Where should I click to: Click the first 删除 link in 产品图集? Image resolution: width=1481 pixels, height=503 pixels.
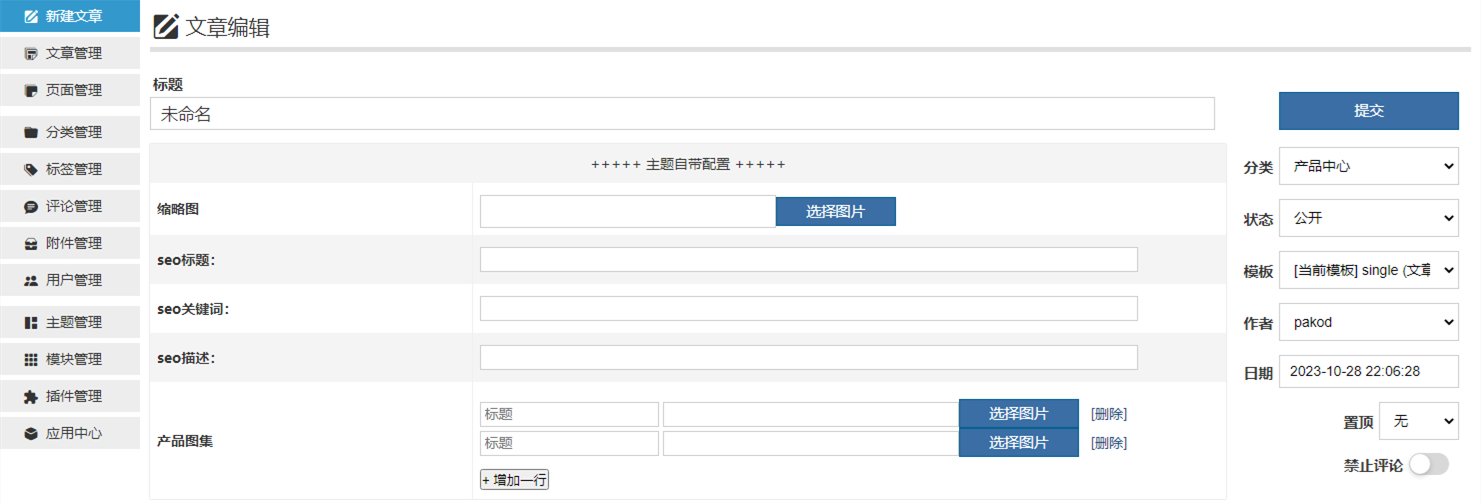[1108, 414]
